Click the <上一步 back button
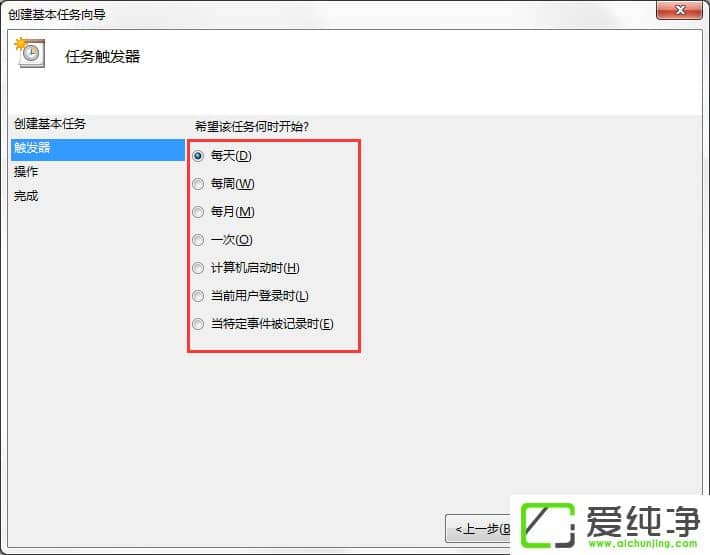 click(478, 528)
